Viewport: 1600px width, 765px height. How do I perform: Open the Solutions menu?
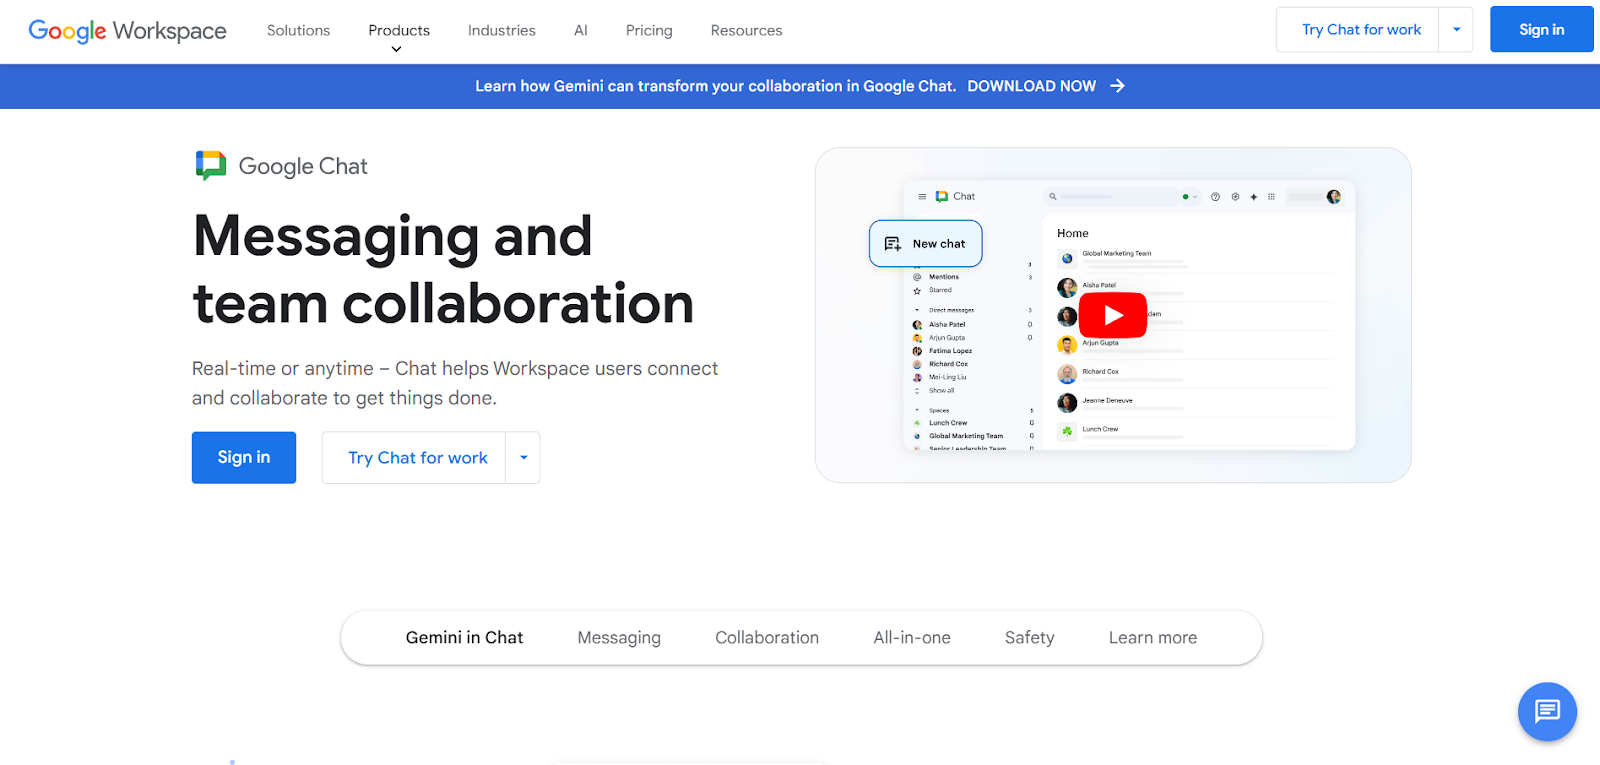click(x=298, y=31)
